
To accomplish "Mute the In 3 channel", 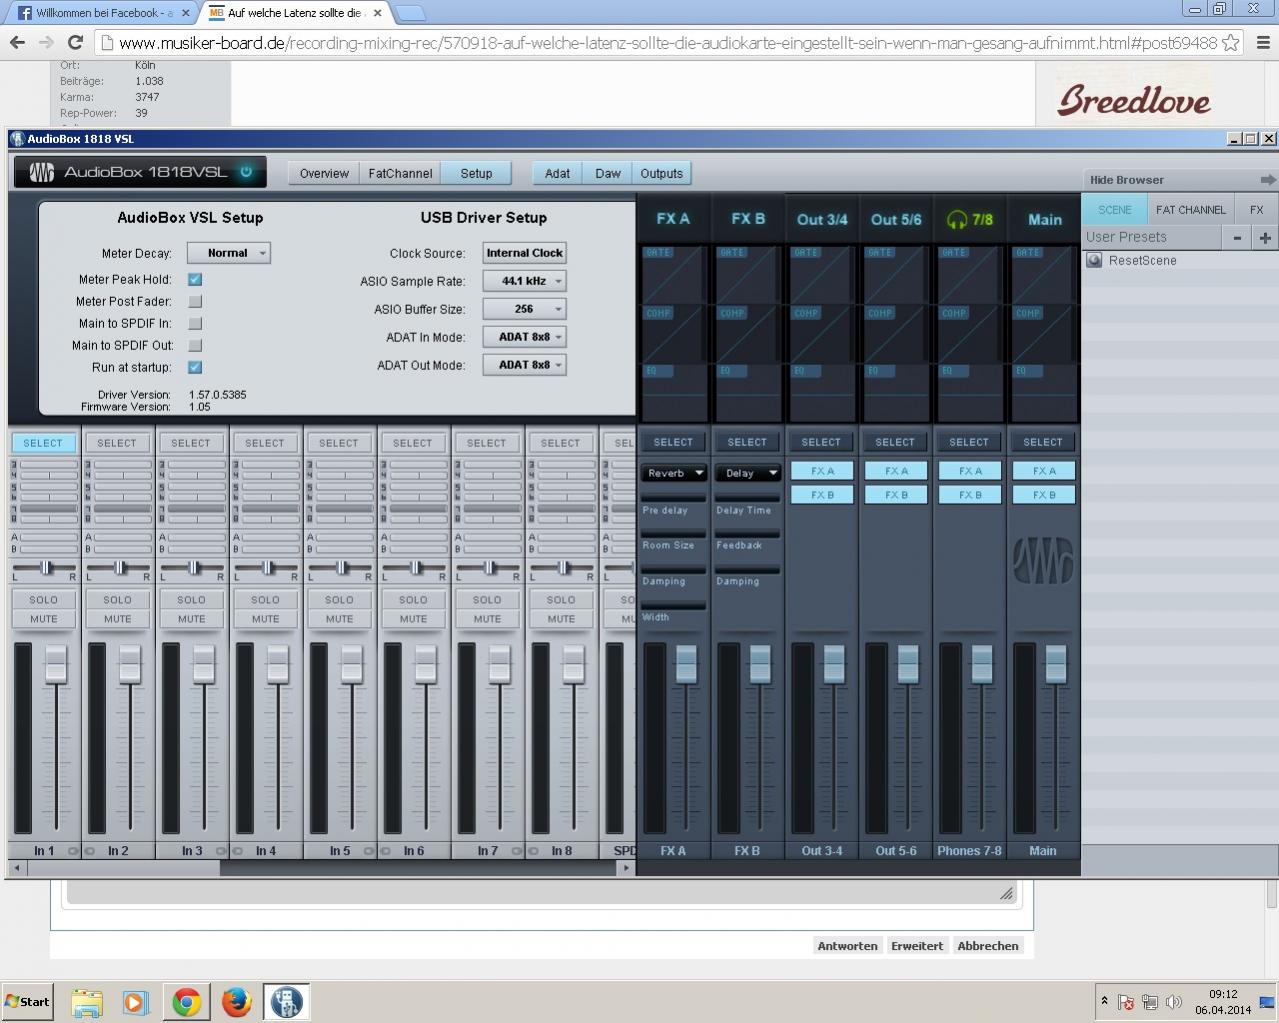I will 192,619.
